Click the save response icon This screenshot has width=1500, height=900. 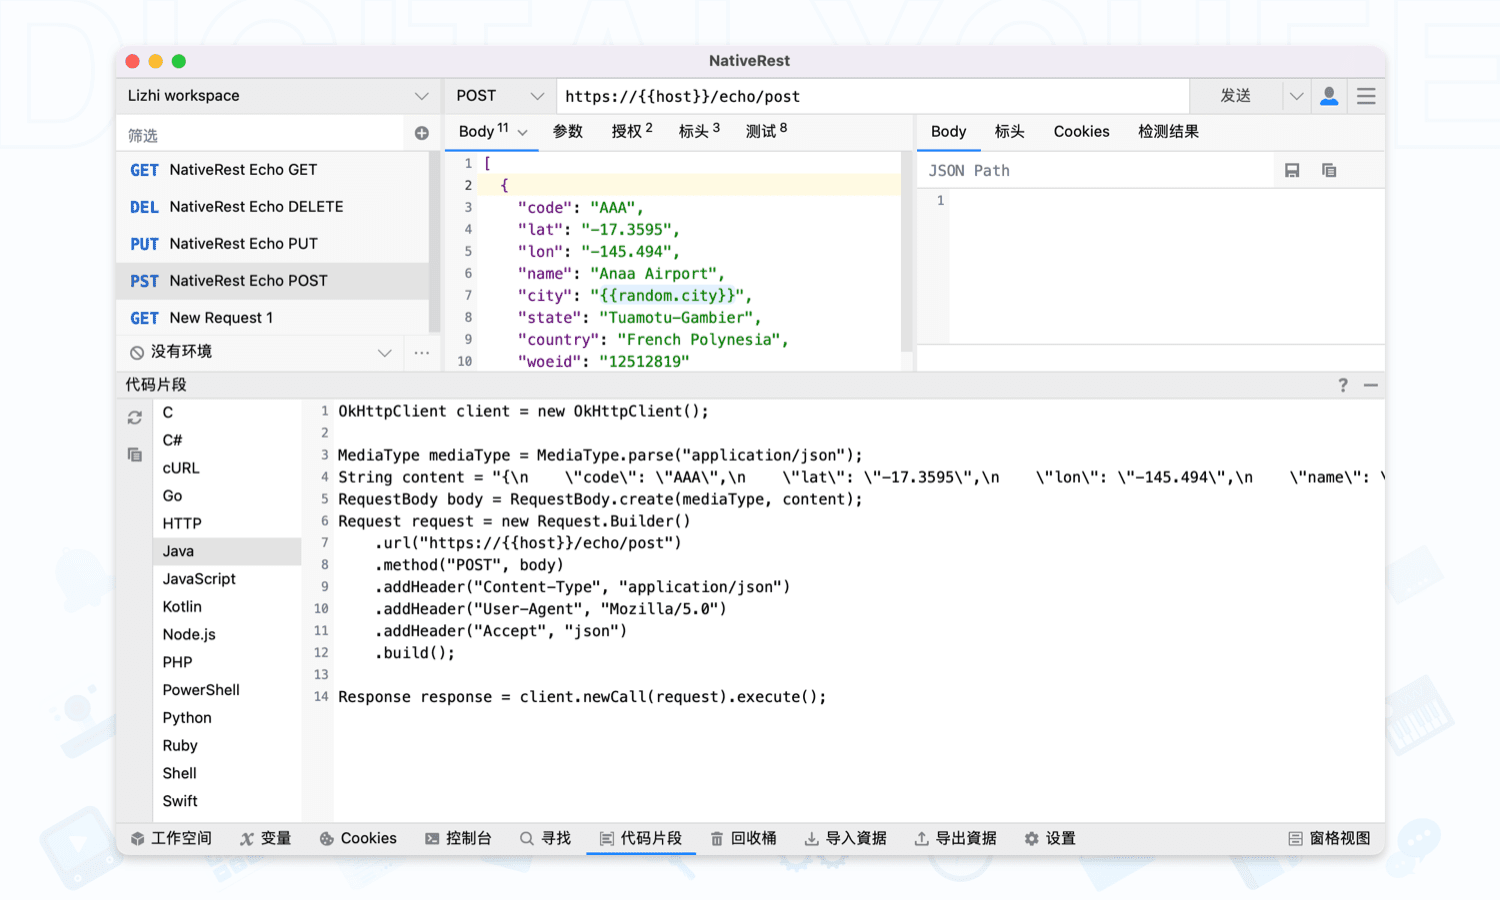(x=1292, y=171)
